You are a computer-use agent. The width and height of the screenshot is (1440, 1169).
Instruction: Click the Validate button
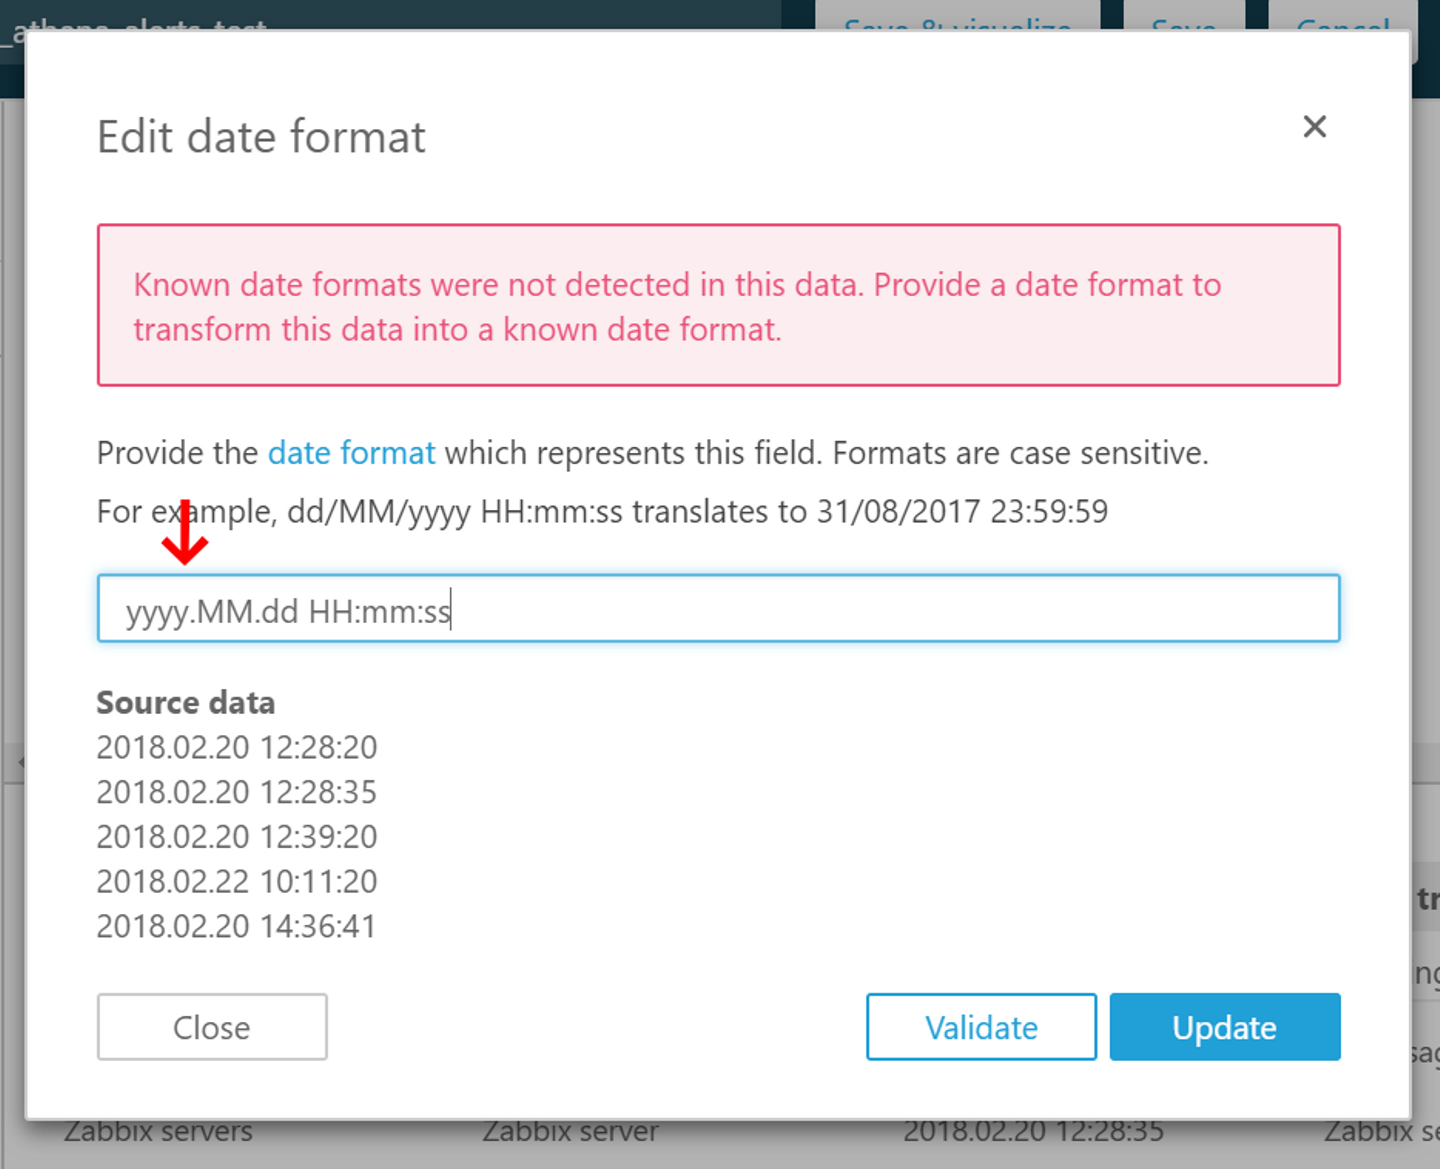981,1027
